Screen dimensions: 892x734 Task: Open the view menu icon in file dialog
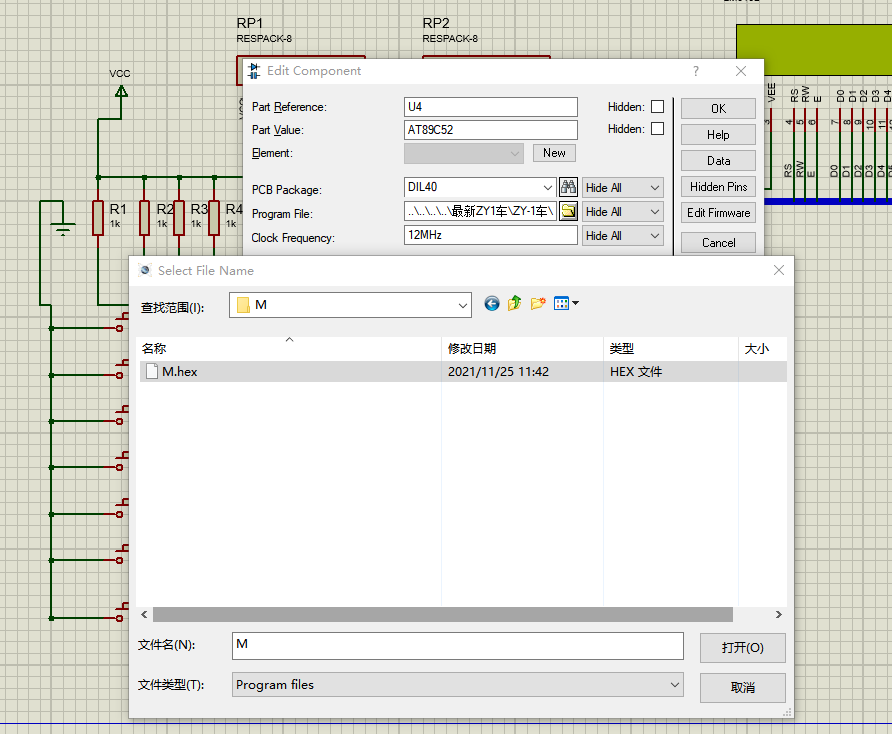(565, 303)
